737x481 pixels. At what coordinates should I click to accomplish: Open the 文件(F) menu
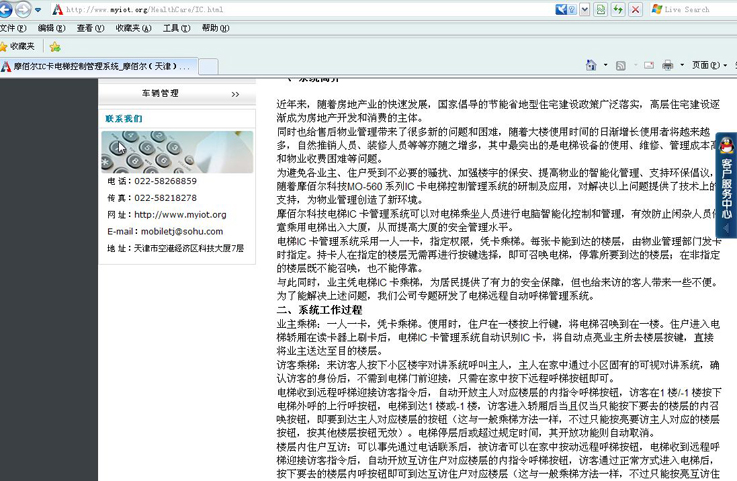pyautogui.click(x=13, y=28)
